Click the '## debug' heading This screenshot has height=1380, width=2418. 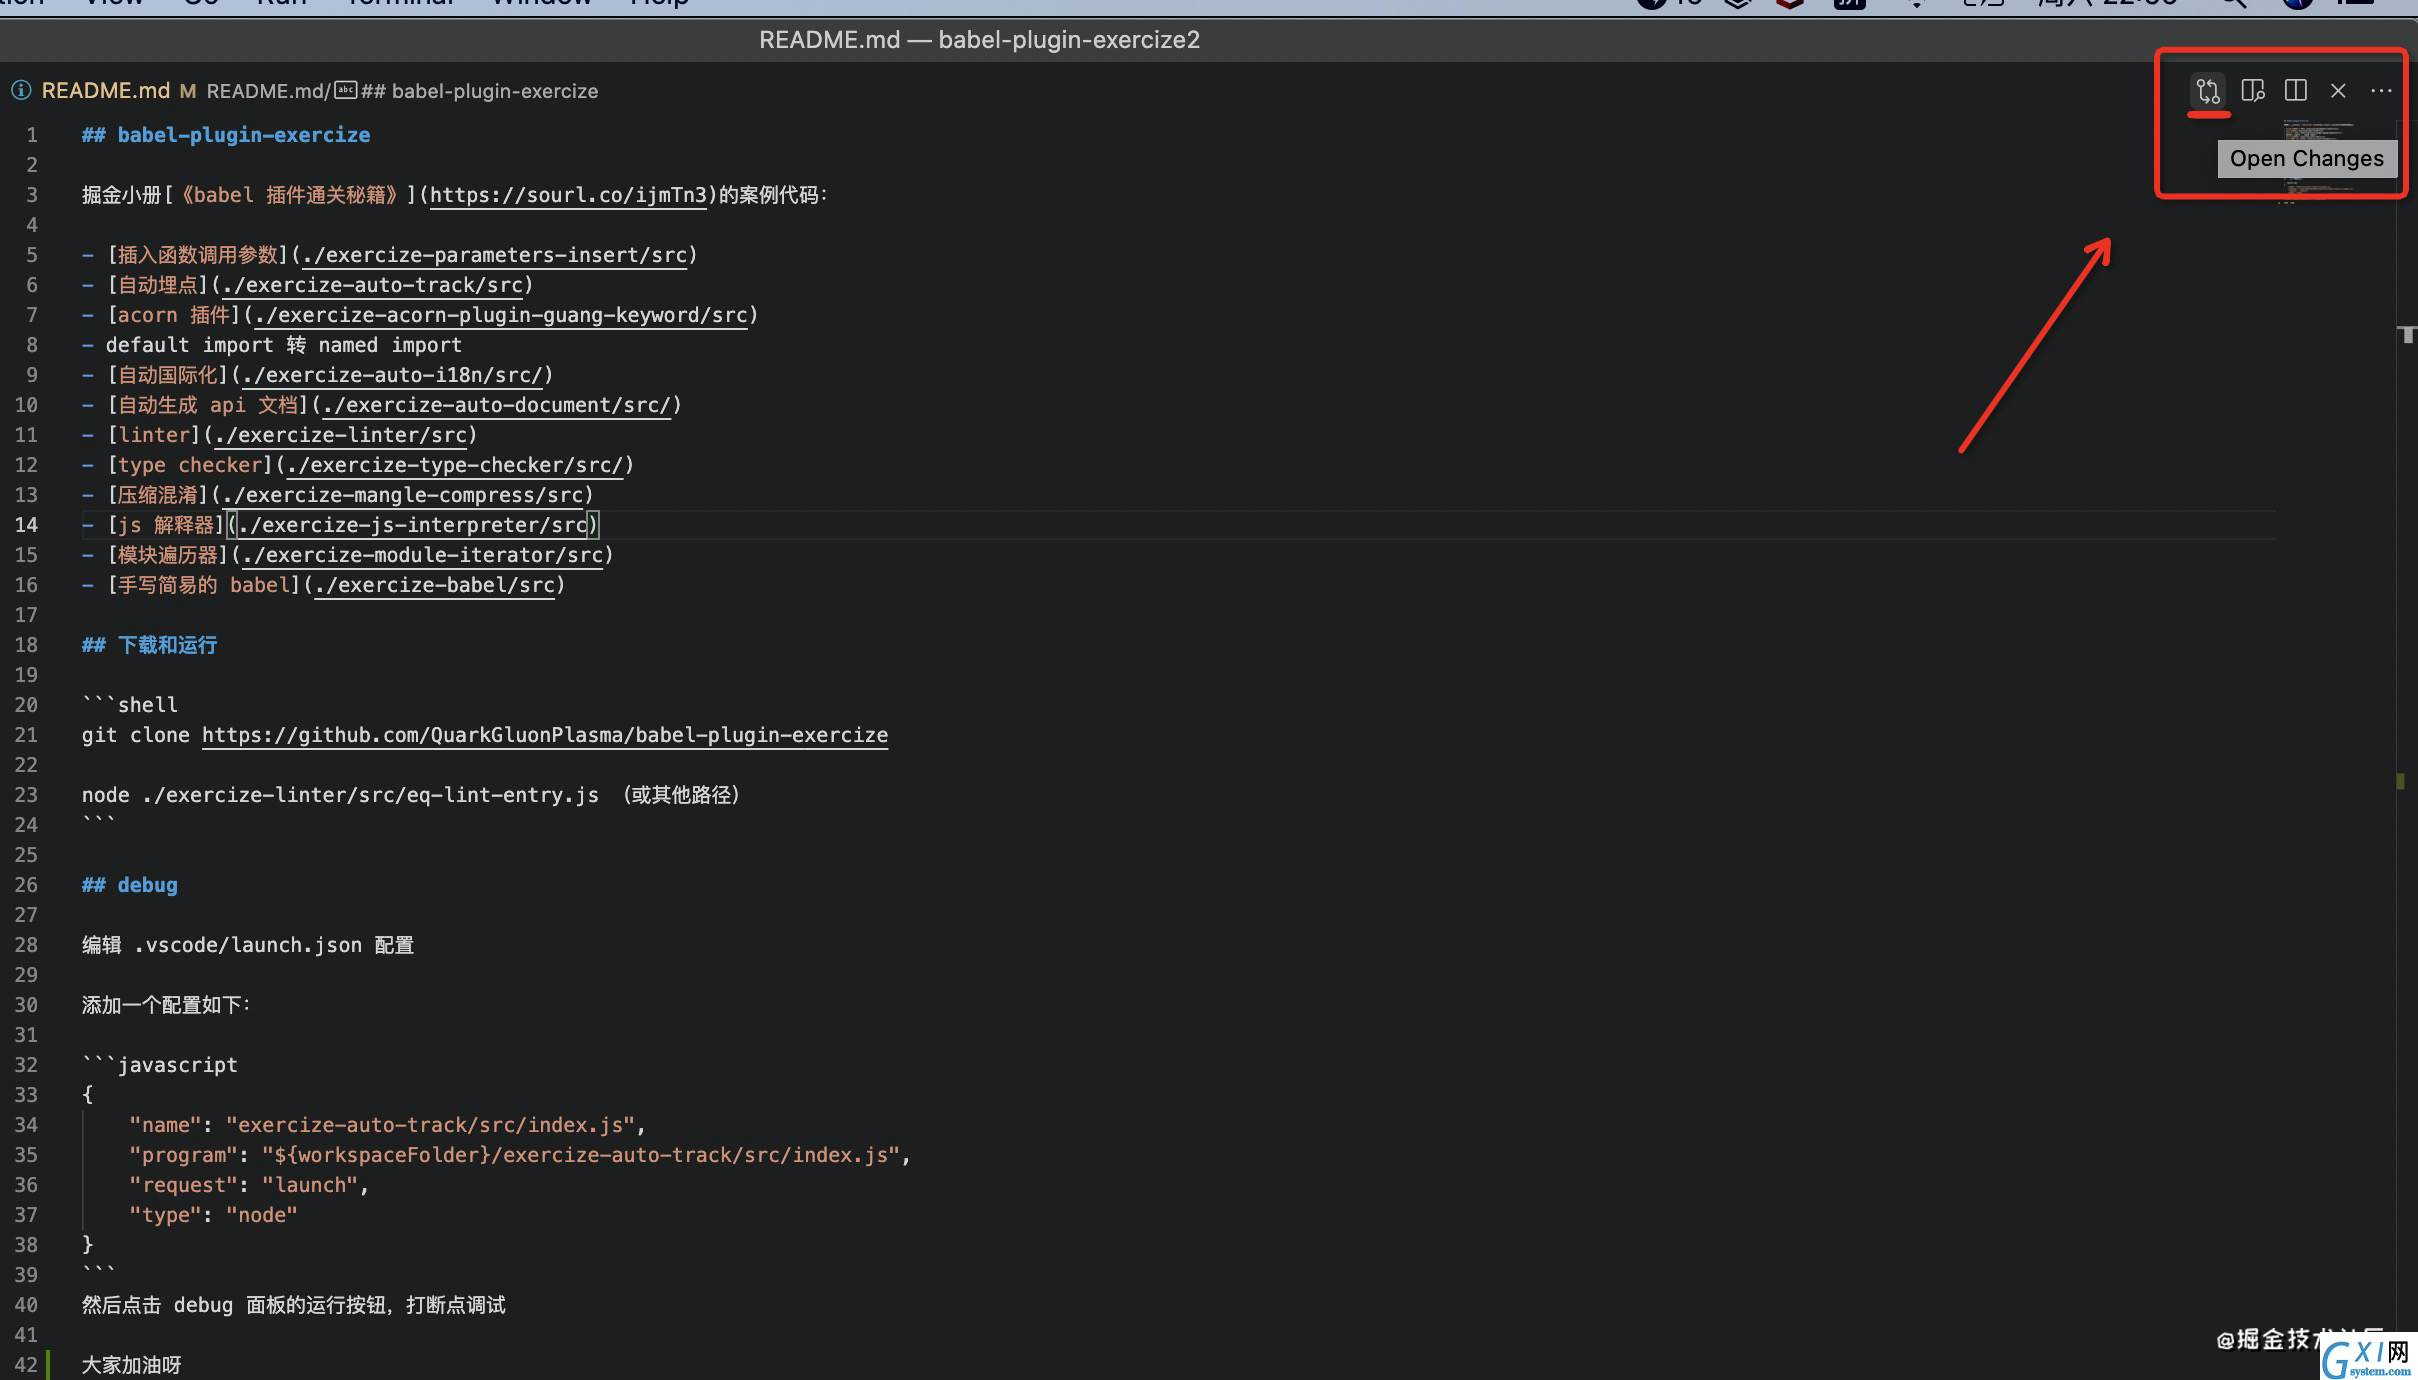tap(130, 885)
